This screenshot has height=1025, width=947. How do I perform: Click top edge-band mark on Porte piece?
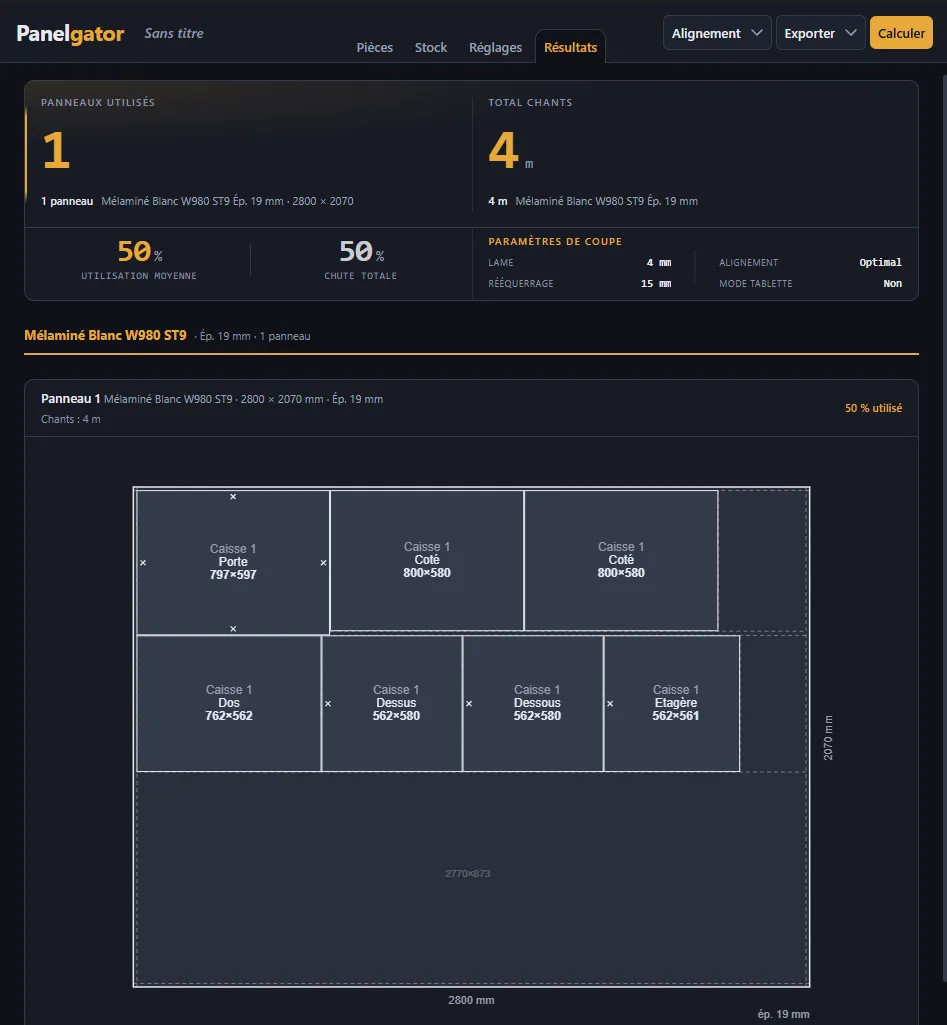pyautogui.click(x=233, y=497)
